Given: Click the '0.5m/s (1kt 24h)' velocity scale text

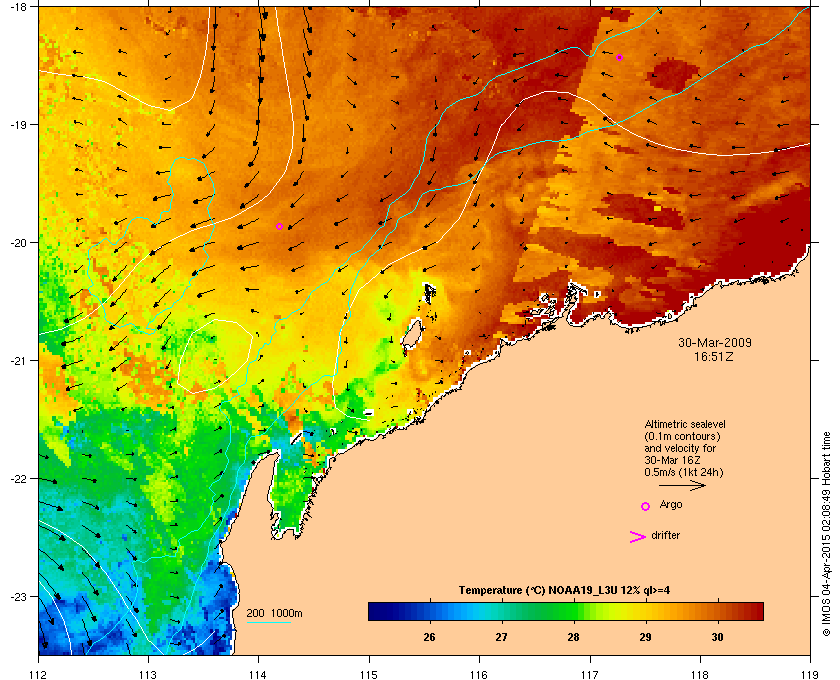Looking at the screenshot, I should (x=684, y=473).
